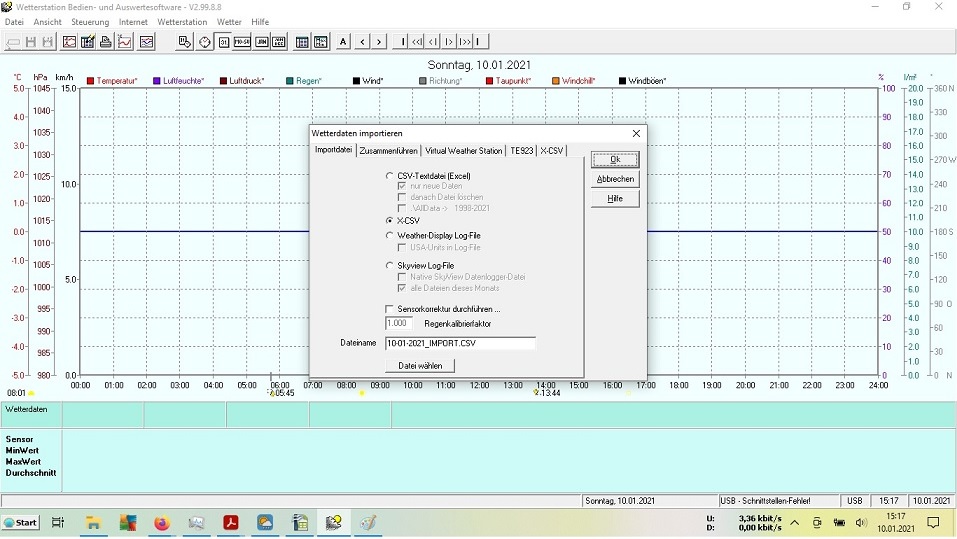
Task: Click the print icon in the toolbar
Action: click(105, 42)
